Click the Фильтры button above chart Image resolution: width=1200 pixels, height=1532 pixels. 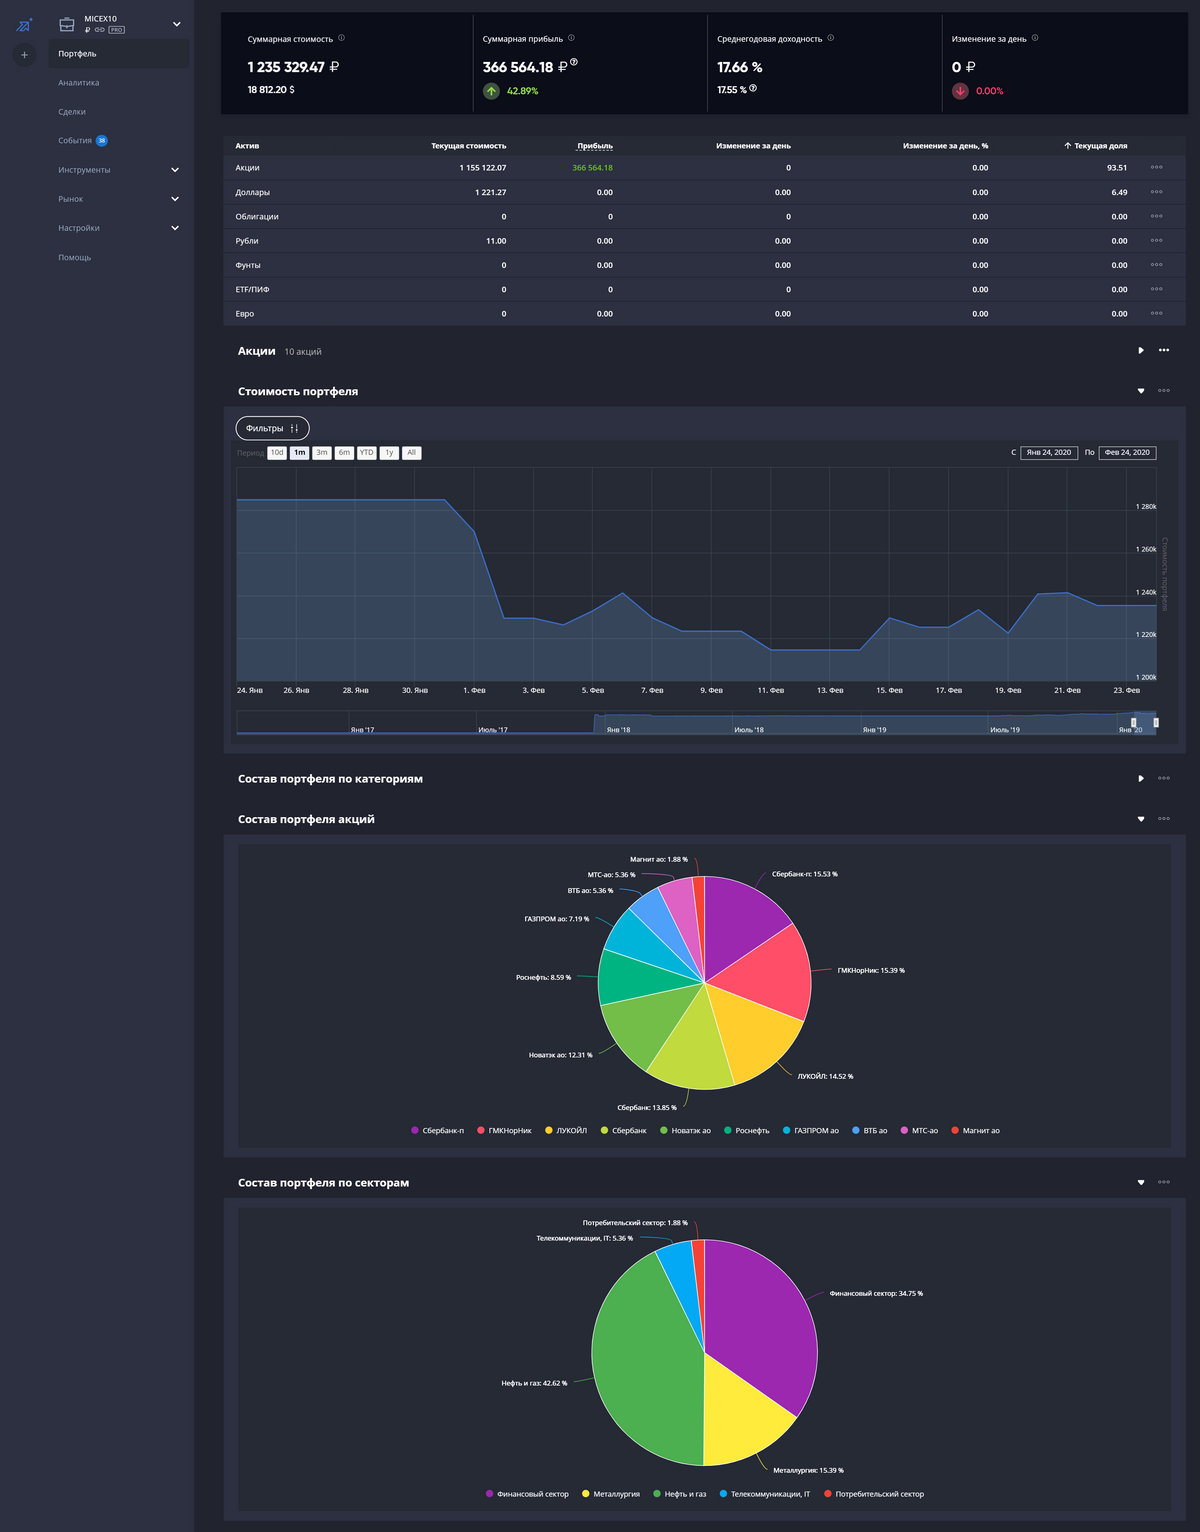pyautogui.click(x=272, y=428)
